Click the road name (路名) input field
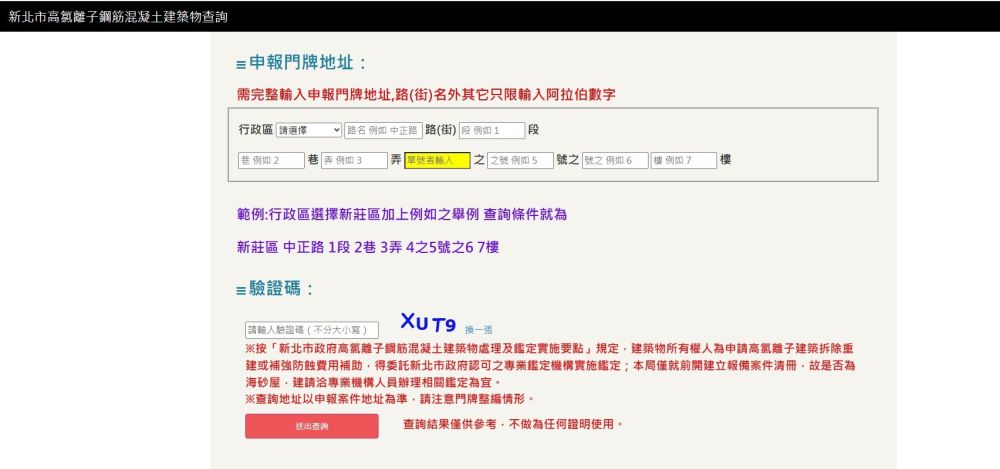This screenshot has width=1000, height=469. [383, 130]
